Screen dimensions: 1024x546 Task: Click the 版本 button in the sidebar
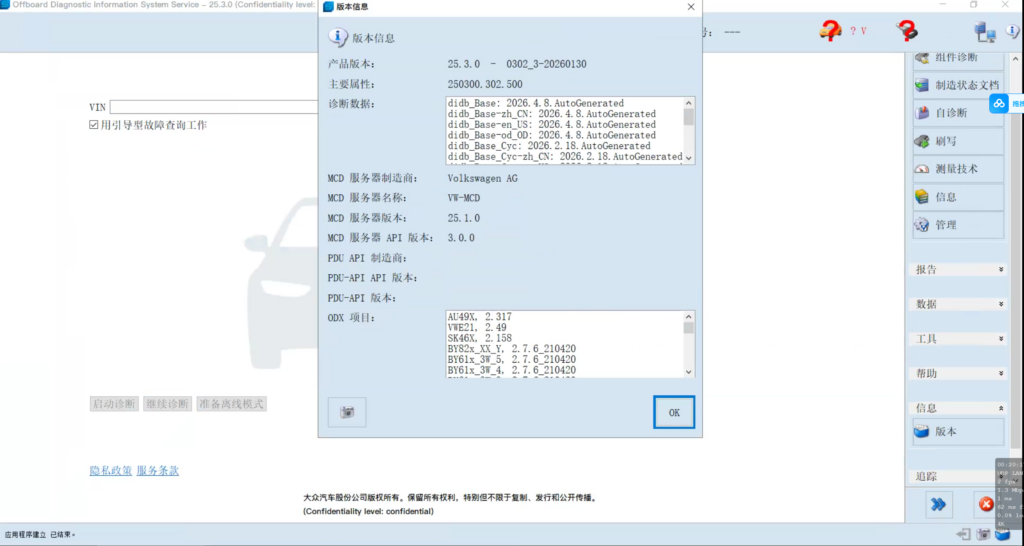point(958,432)
